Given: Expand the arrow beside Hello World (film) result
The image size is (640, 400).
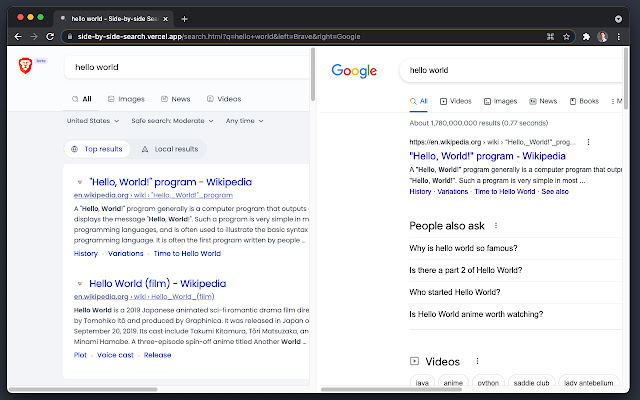Looking at the screenshot, I should coord(80,283).
